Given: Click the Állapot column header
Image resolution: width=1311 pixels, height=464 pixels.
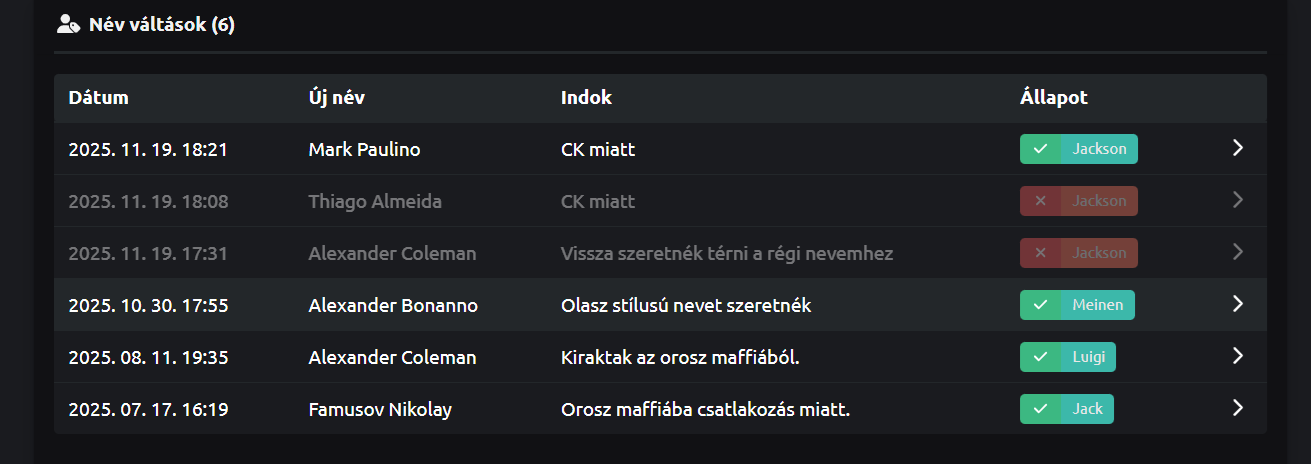Looking at the screenshot, I should [1053, 98].
